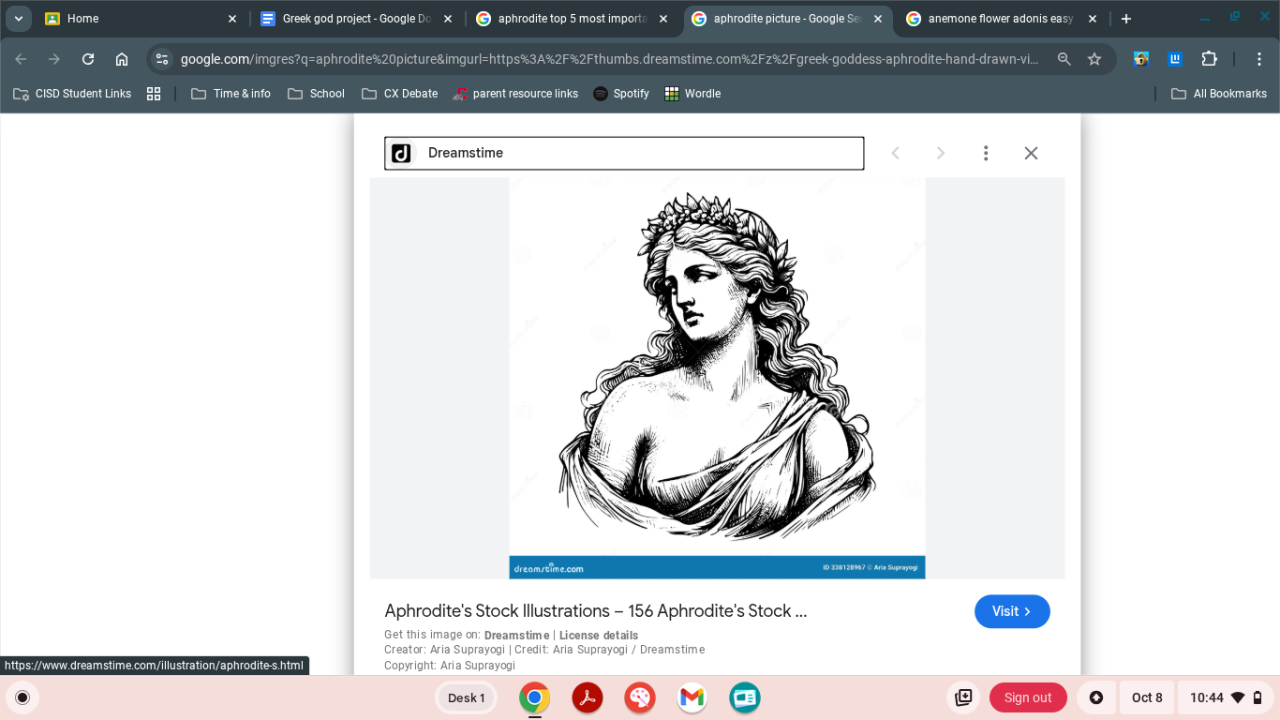The image size is (1280, 720).
Task: Close the Home tab
Action: (x=232, y=19)
